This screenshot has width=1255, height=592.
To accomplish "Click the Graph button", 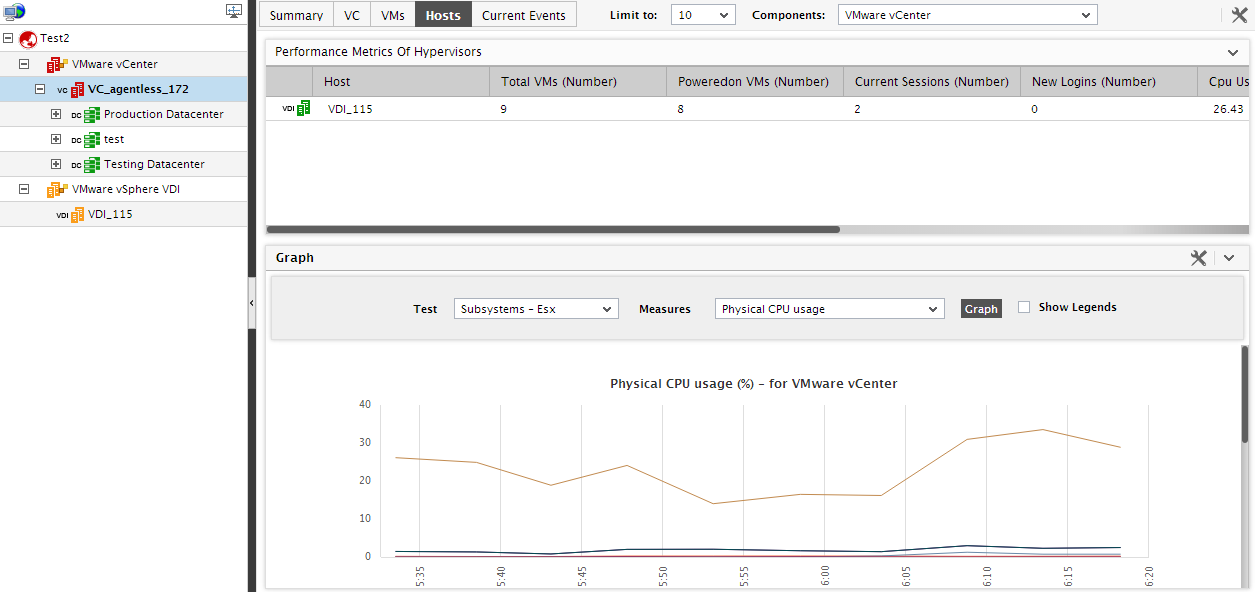I will tap(981, 309).
